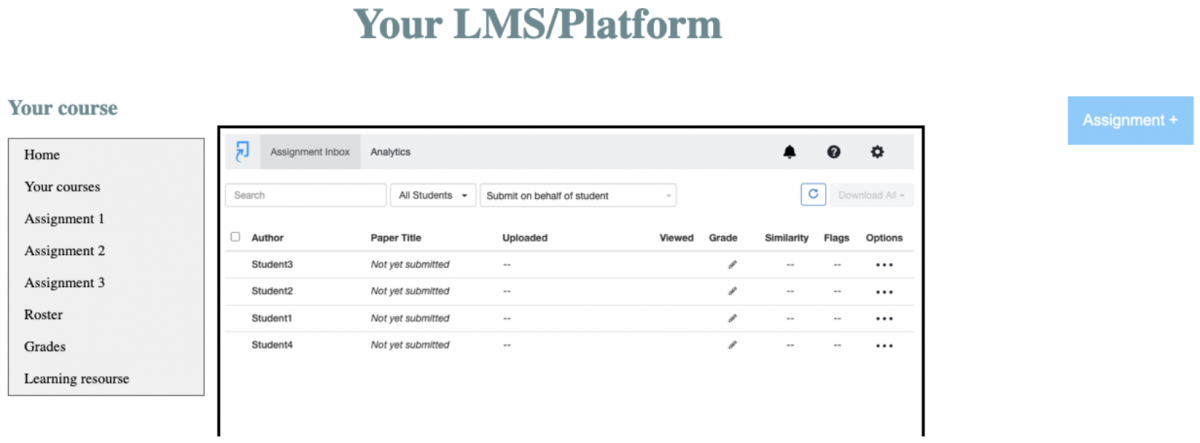The image size is (1200, 443).
Task: Toggle the select all checkbox
Action: [235, 237]
